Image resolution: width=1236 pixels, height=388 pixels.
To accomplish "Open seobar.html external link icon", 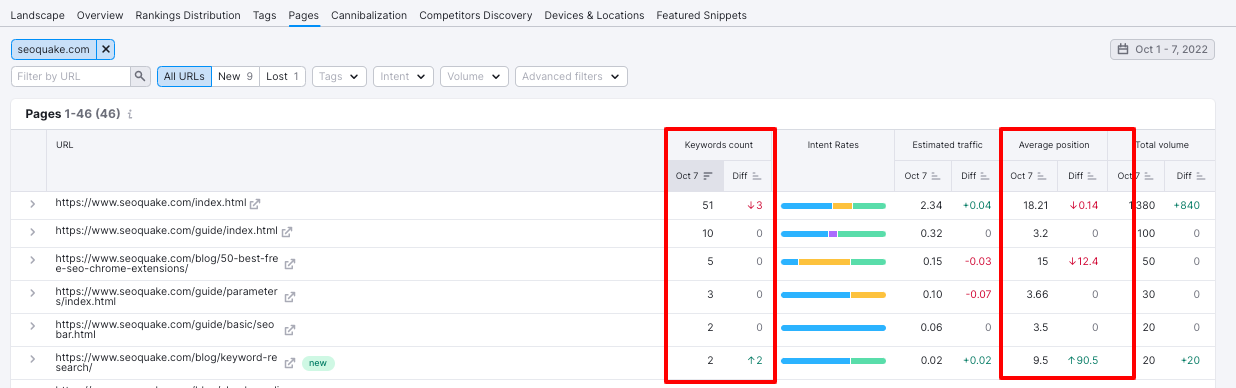I will (x=290, y=330).
